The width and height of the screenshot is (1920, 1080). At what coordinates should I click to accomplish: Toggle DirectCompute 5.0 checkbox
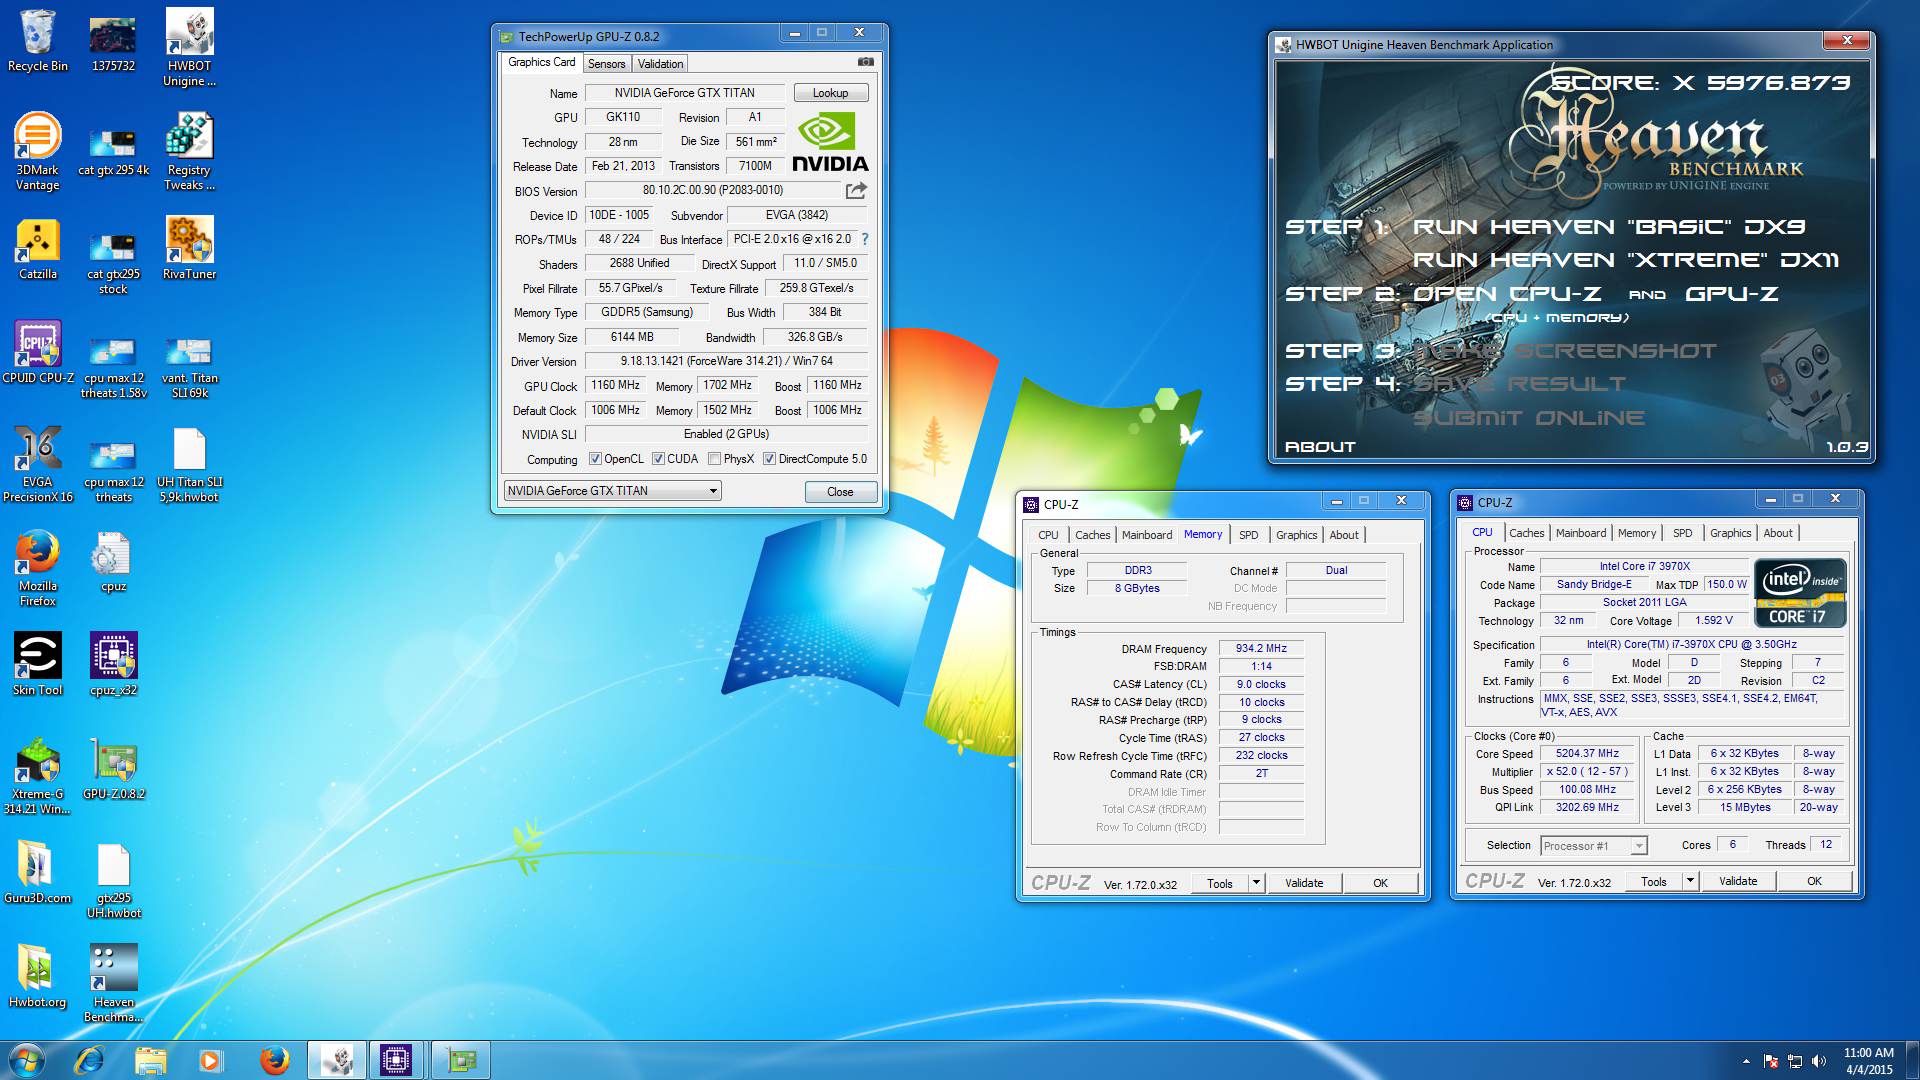769,459
